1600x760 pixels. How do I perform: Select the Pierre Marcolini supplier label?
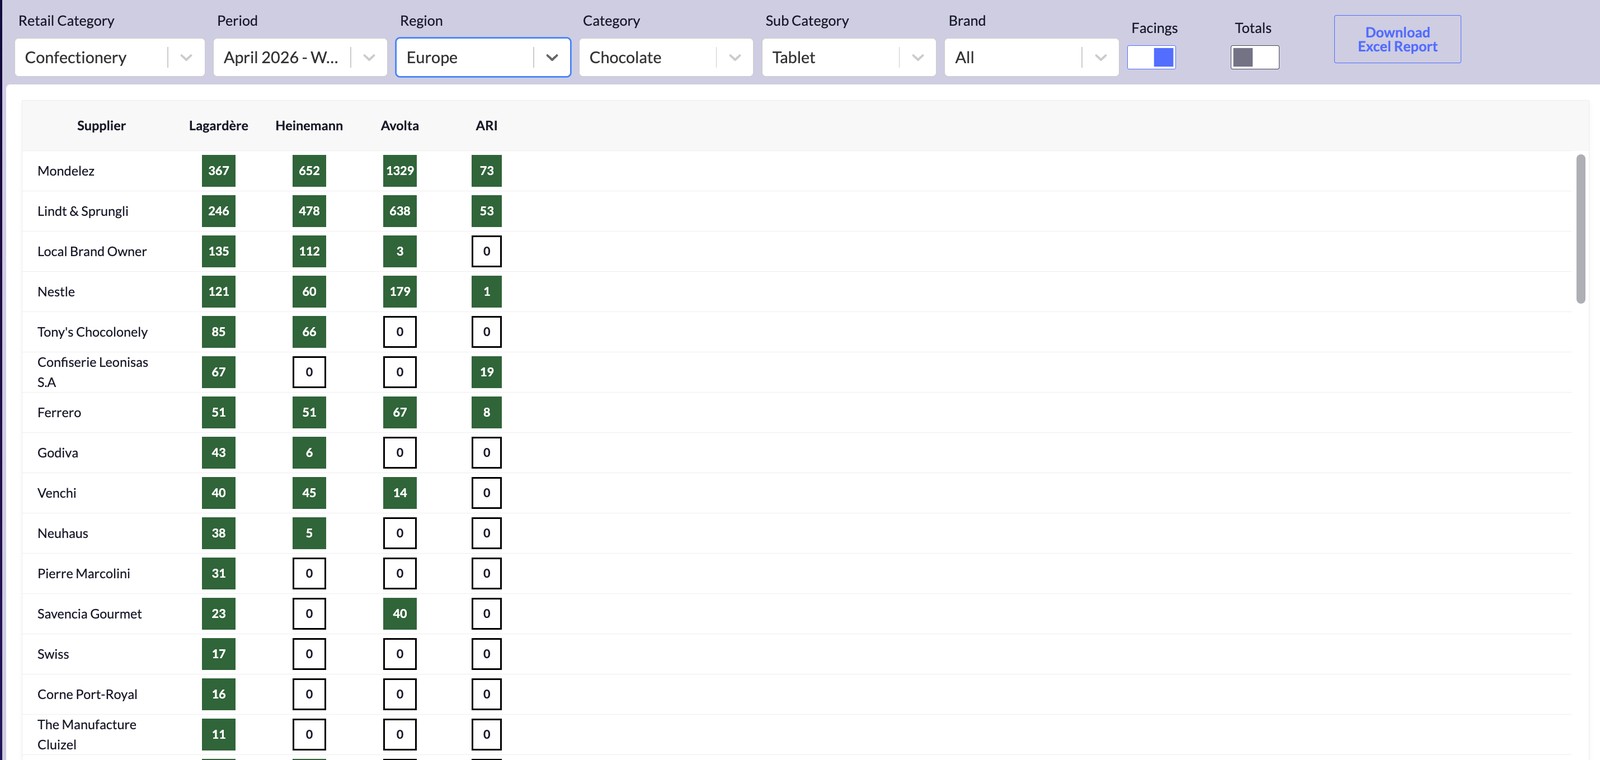point(84,574)
